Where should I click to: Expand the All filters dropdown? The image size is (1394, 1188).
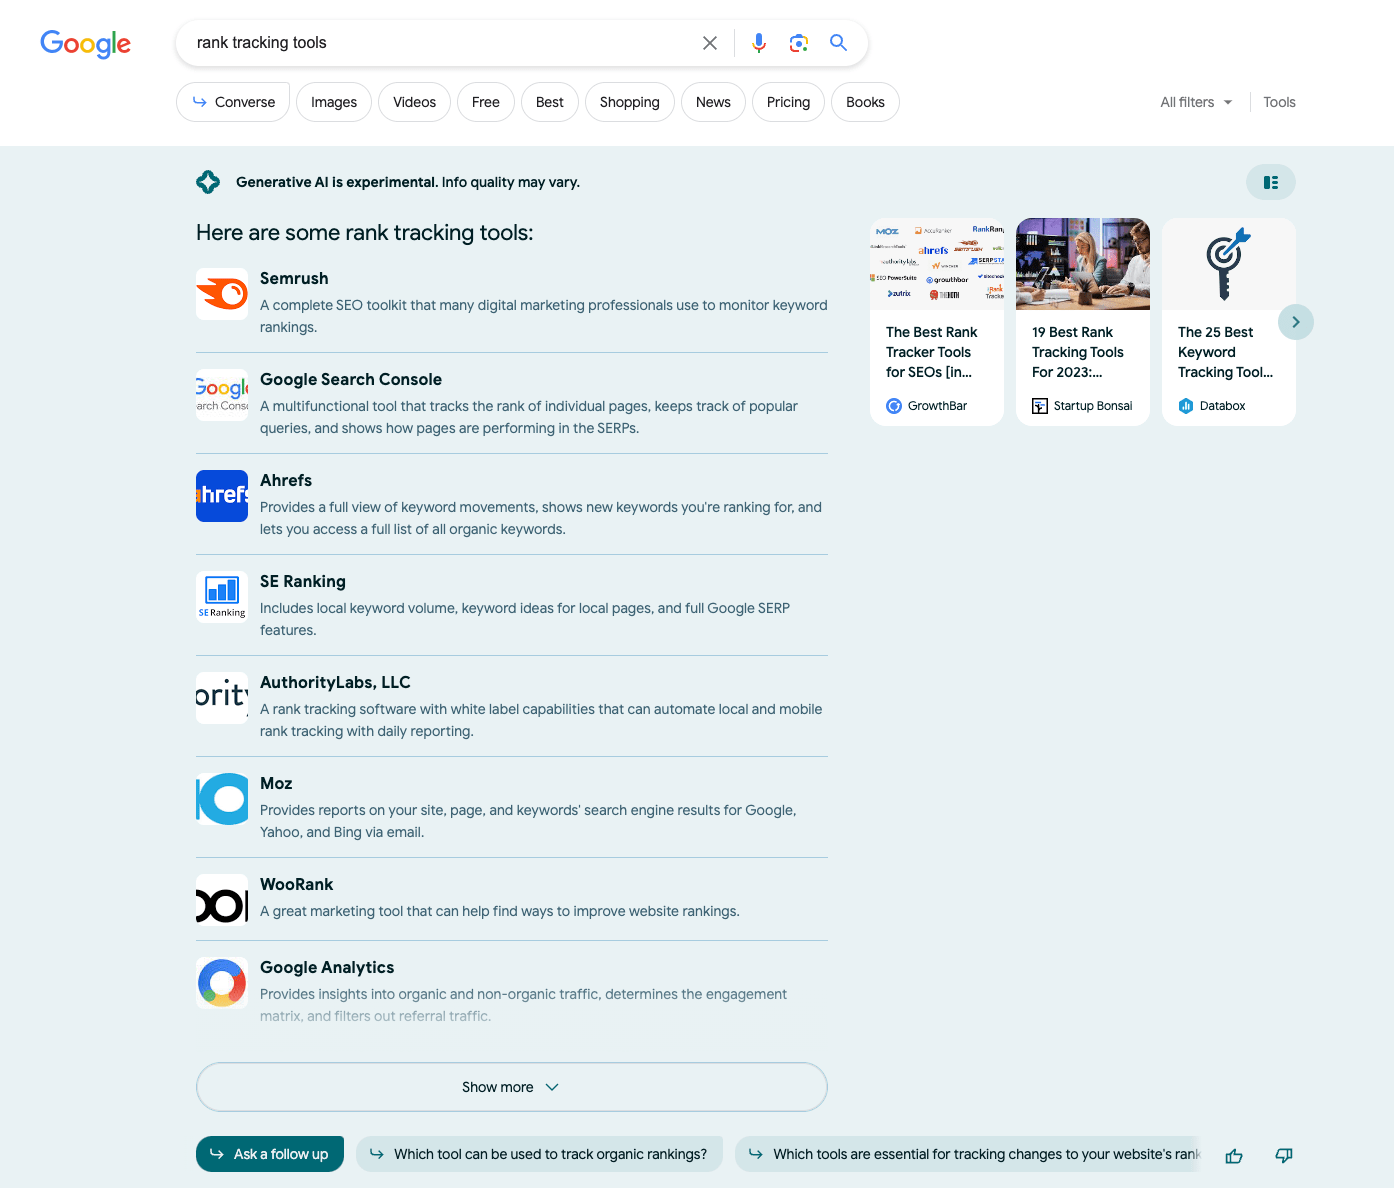(1197, 102)
